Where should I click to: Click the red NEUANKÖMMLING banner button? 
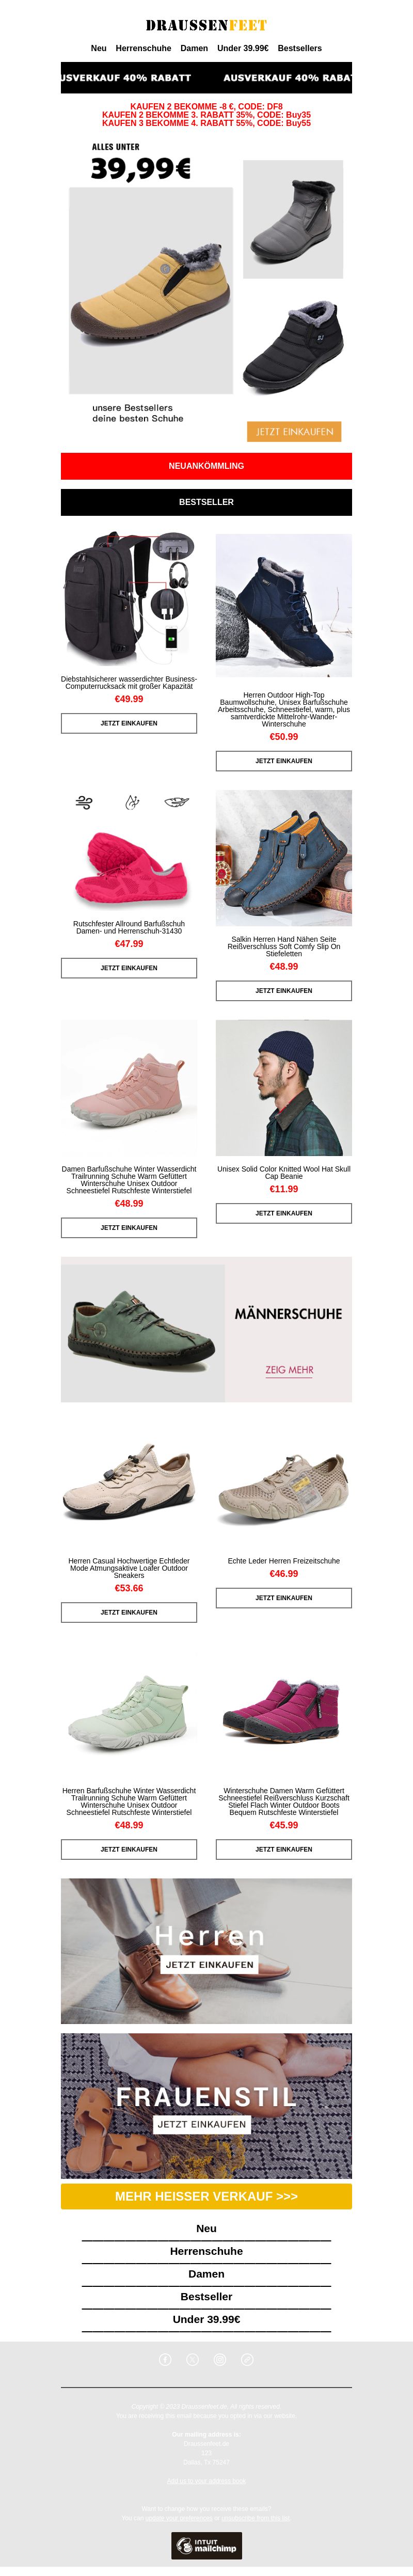pos(206,466)
